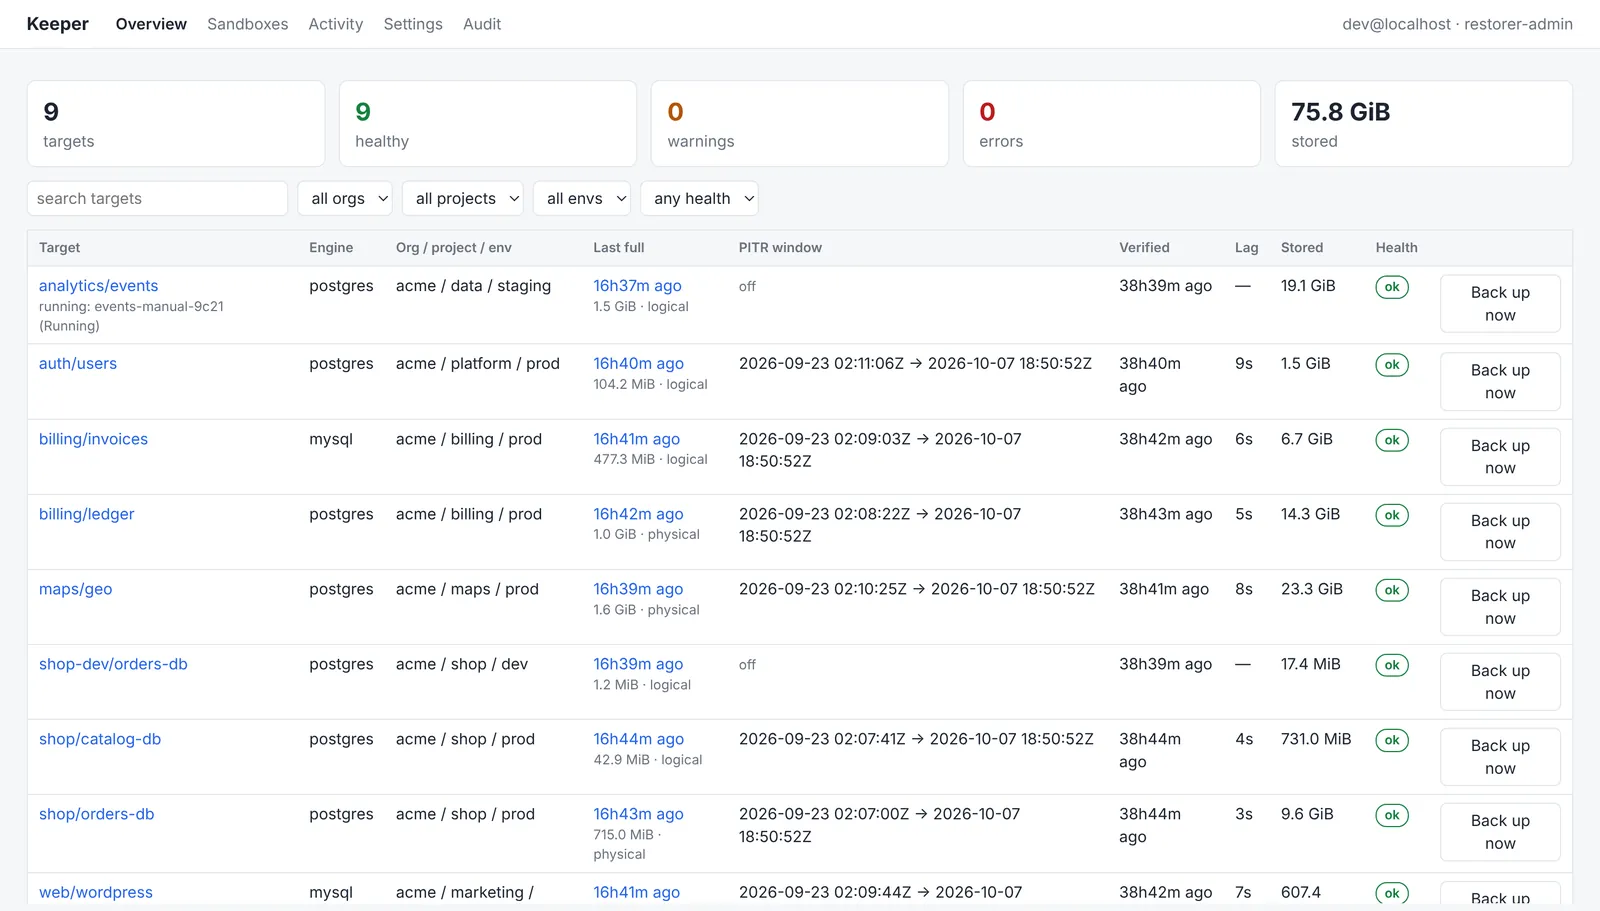Go to the Activity tab

pyautogui.click(x=335, y=24)
